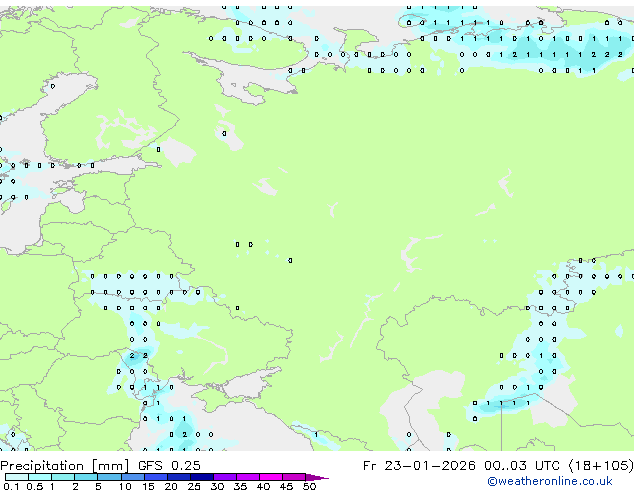Select the 45–50 mm legend swatch

click(x=294, y=477)
